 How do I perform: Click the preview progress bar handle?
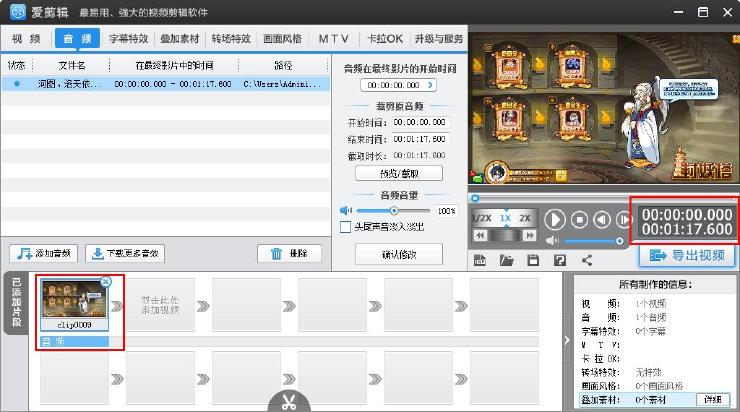(475, 198)
